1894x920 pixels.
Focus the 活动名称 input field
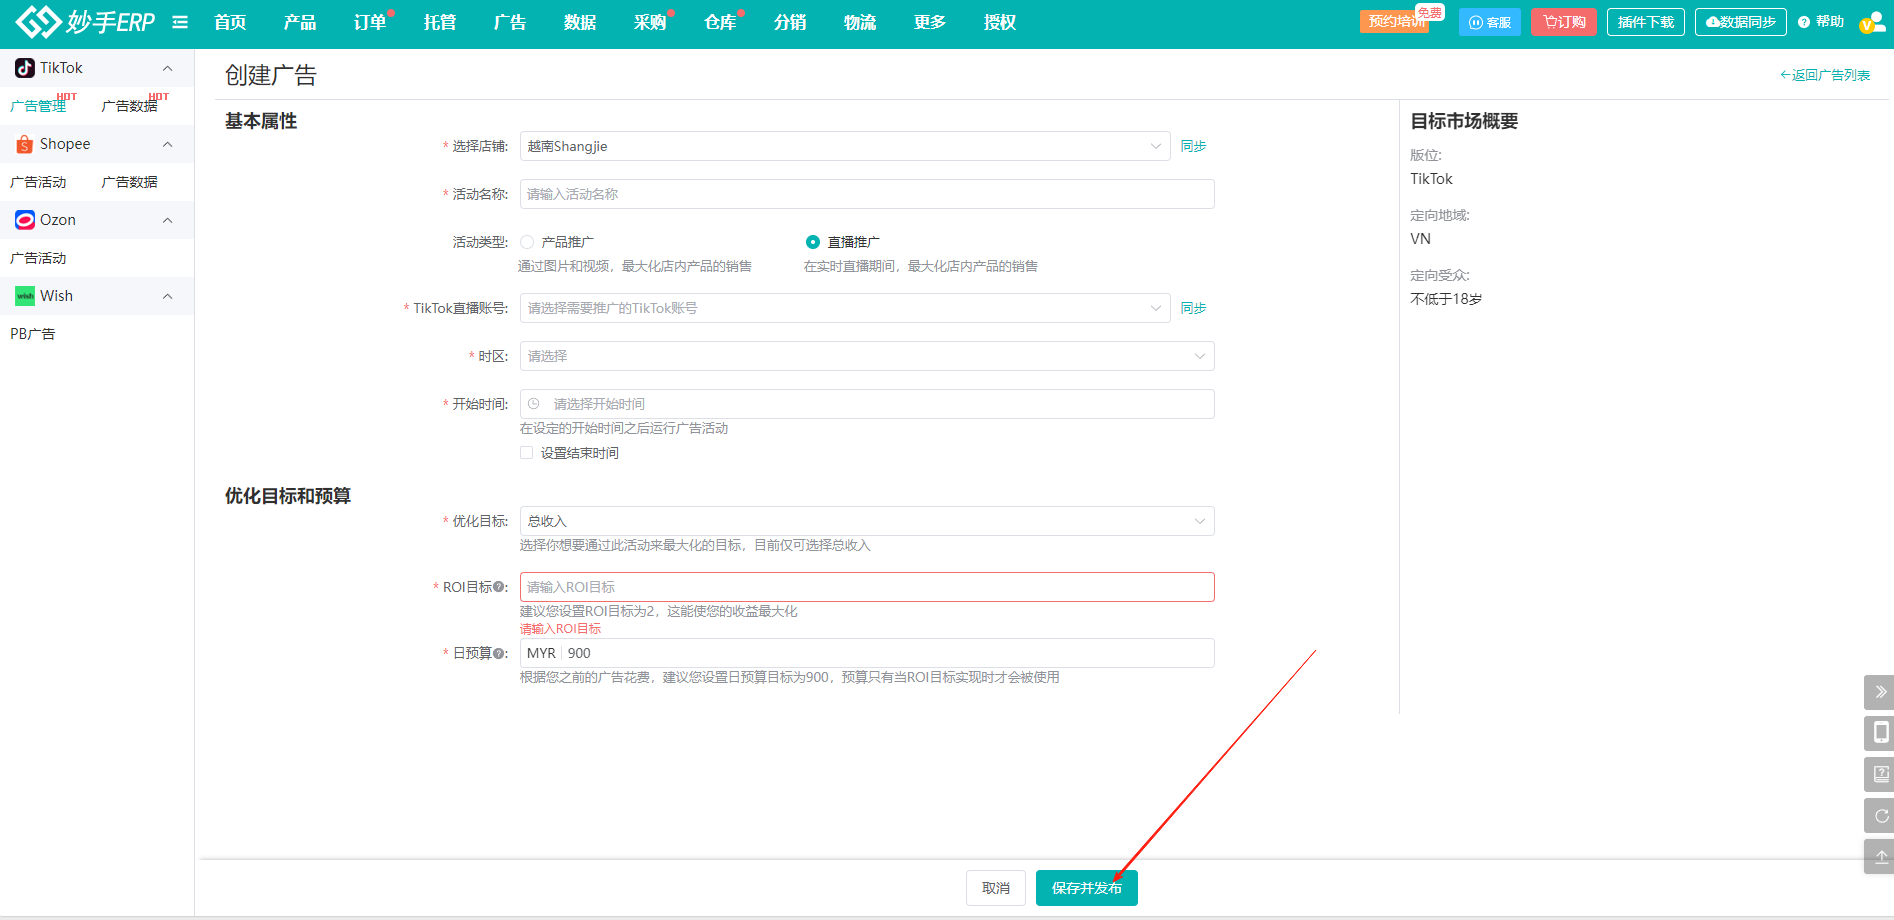pos(867,194)
